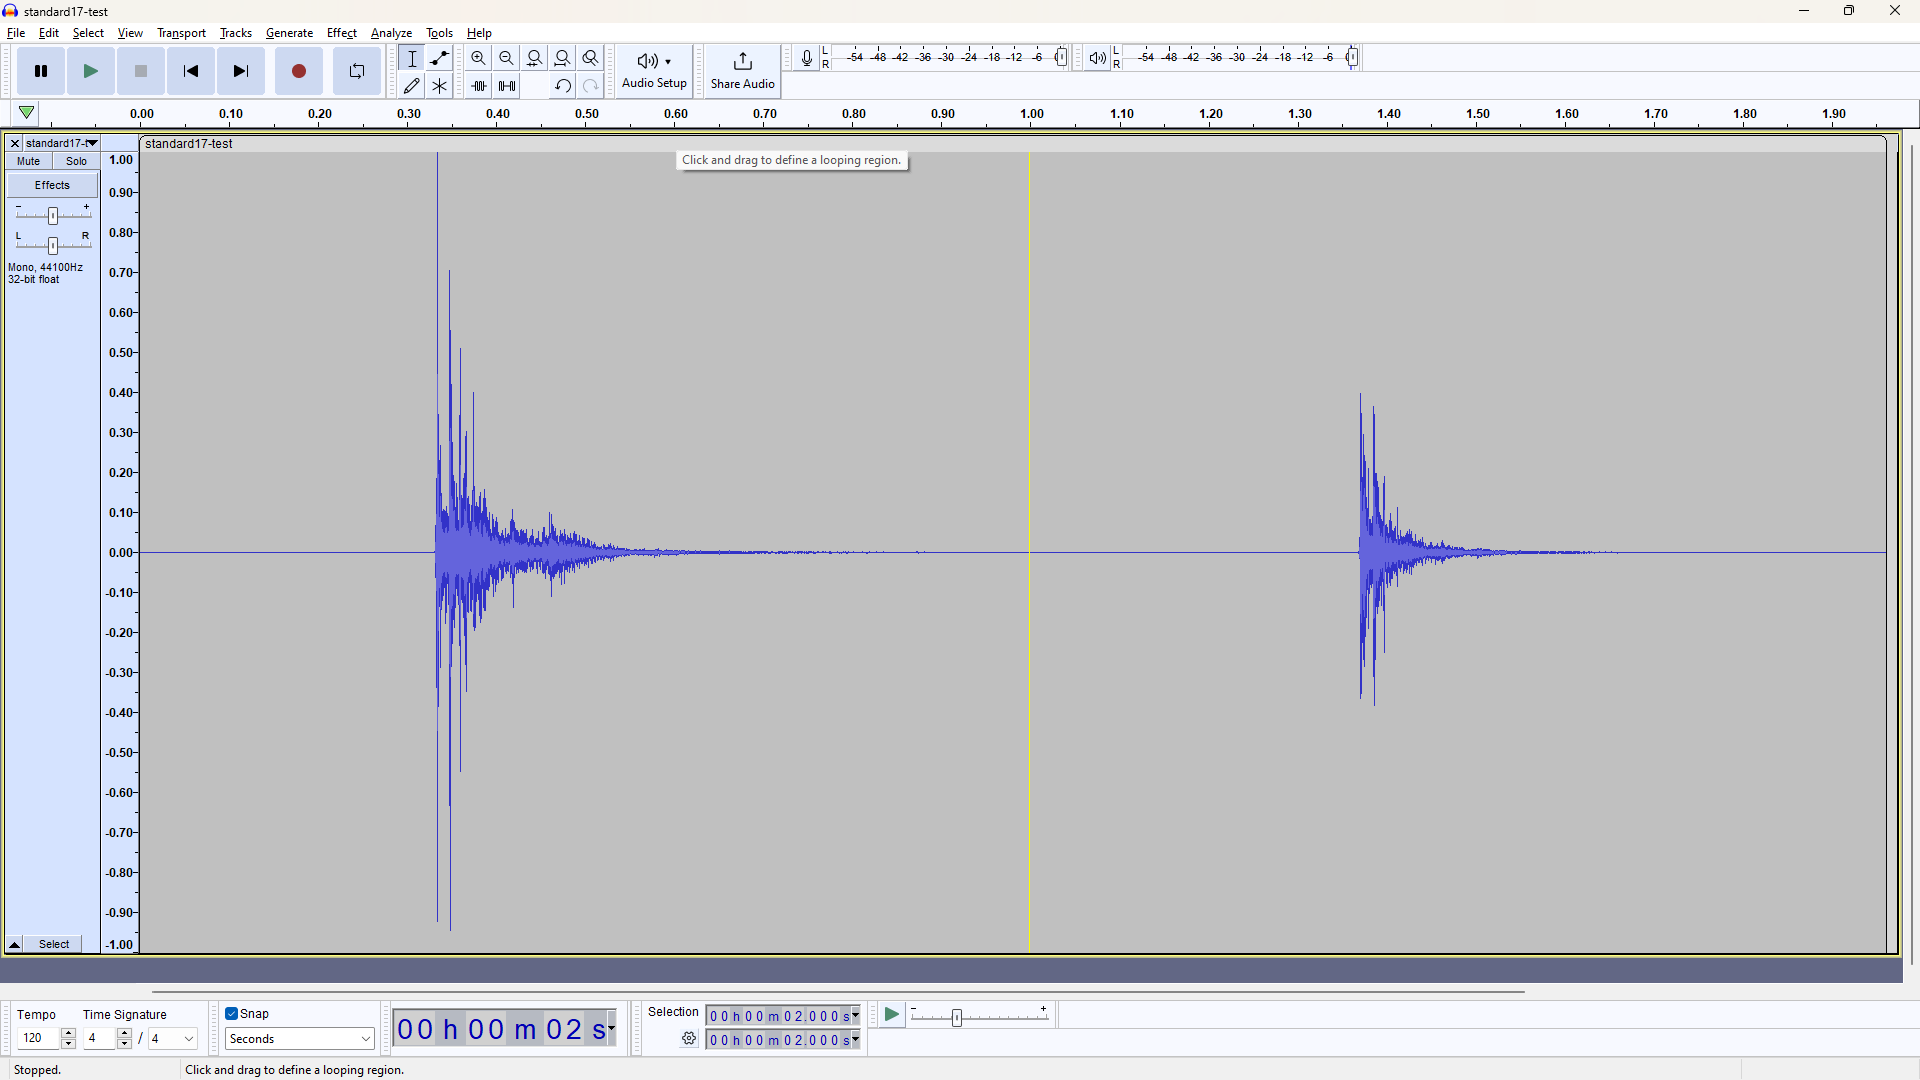Open the Tracks menu
Screen dimensions: 1920x1080
[236, 33]
